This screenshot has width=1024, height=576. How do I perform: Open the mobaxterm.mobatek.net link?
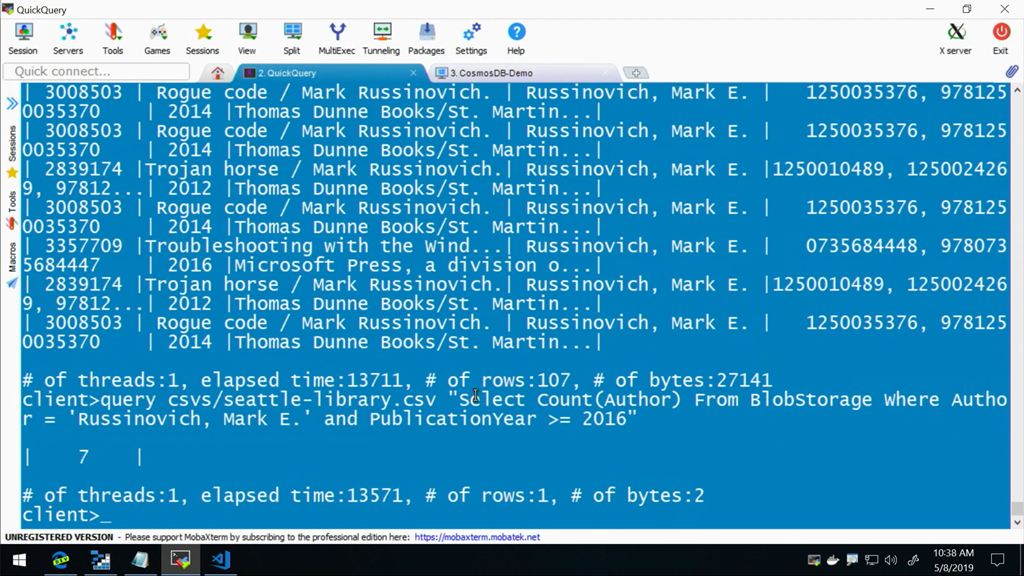pos(477,537)
